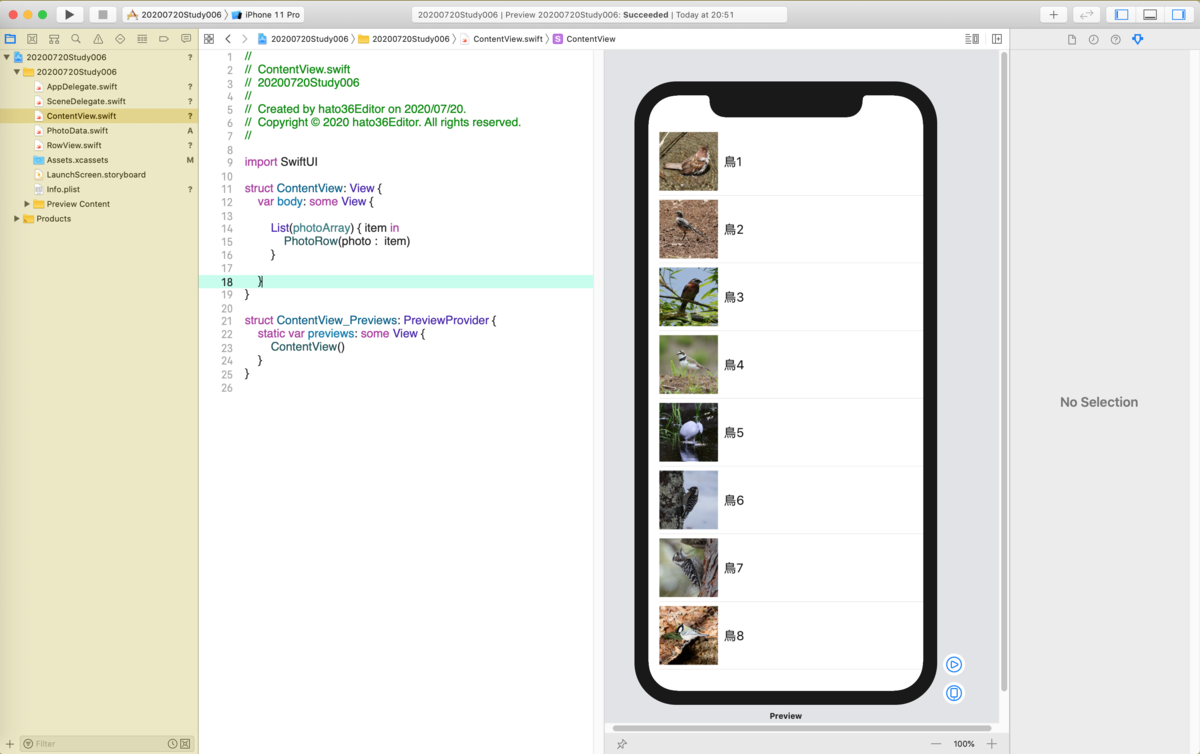Click the project breadcrumb in jump bar
The width and height of the screenshot is (1200, 754).
point(303,39)
